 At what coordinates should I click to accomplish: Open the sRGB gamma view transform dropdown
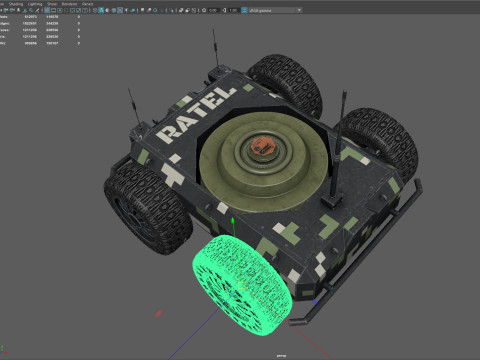click(x=276, y=10)
